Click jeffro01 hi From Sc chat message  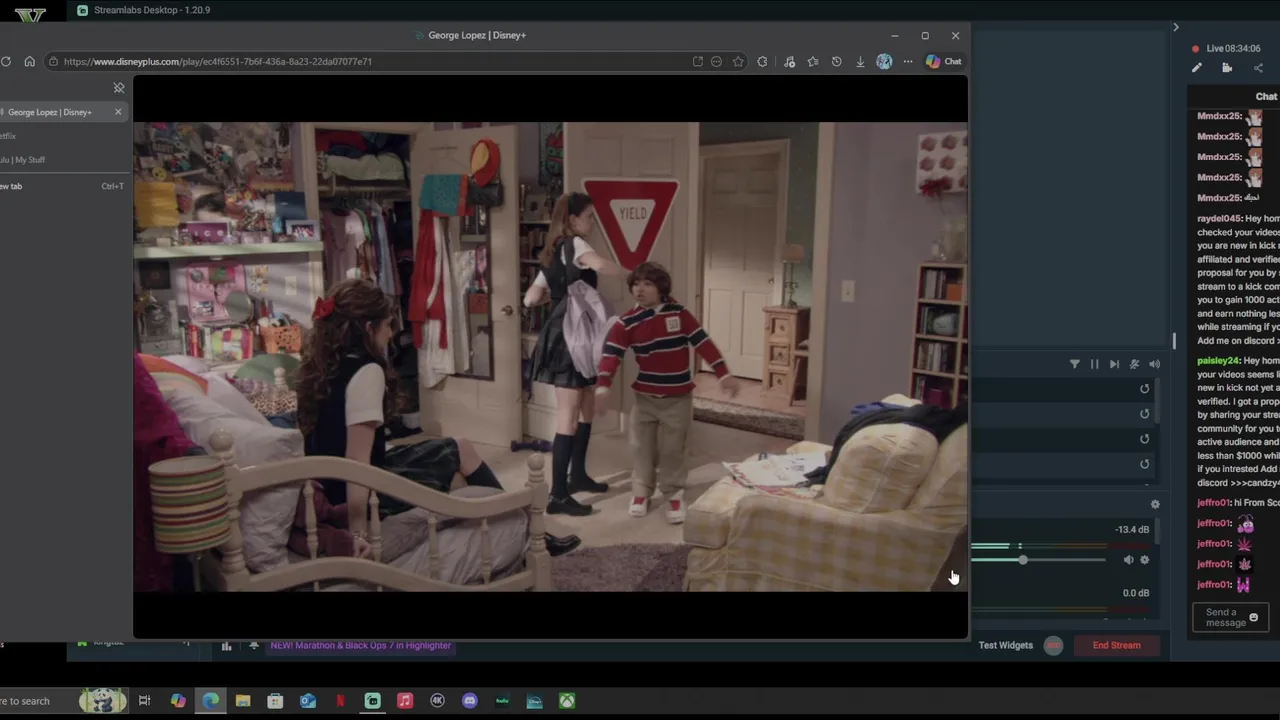(1238, 503)
